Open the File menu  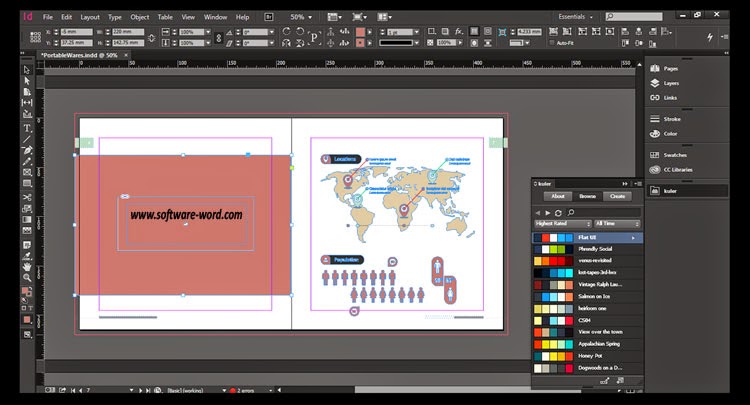(48, 17)
